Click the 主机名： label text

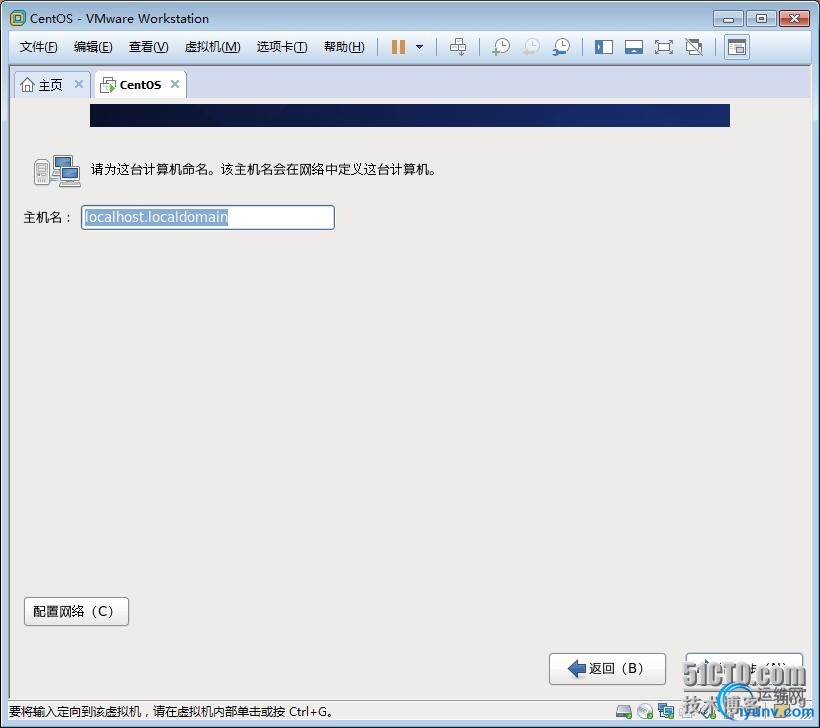pos(47,217)
